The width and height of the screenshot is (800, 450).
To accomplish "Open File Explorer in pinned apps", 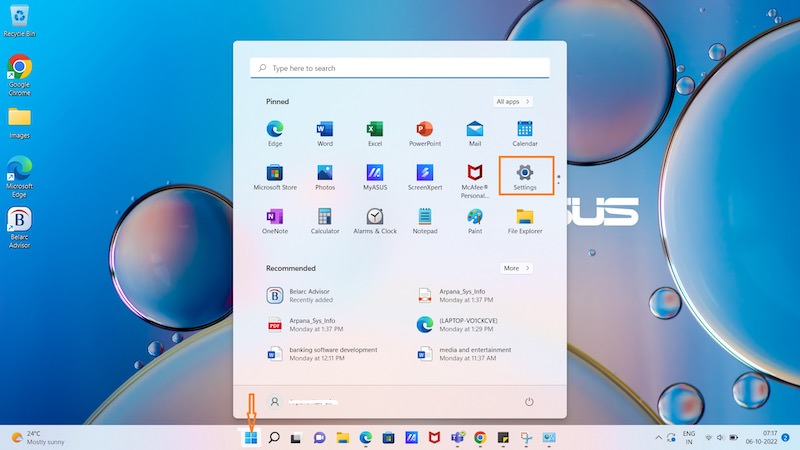I will (524, 221).
